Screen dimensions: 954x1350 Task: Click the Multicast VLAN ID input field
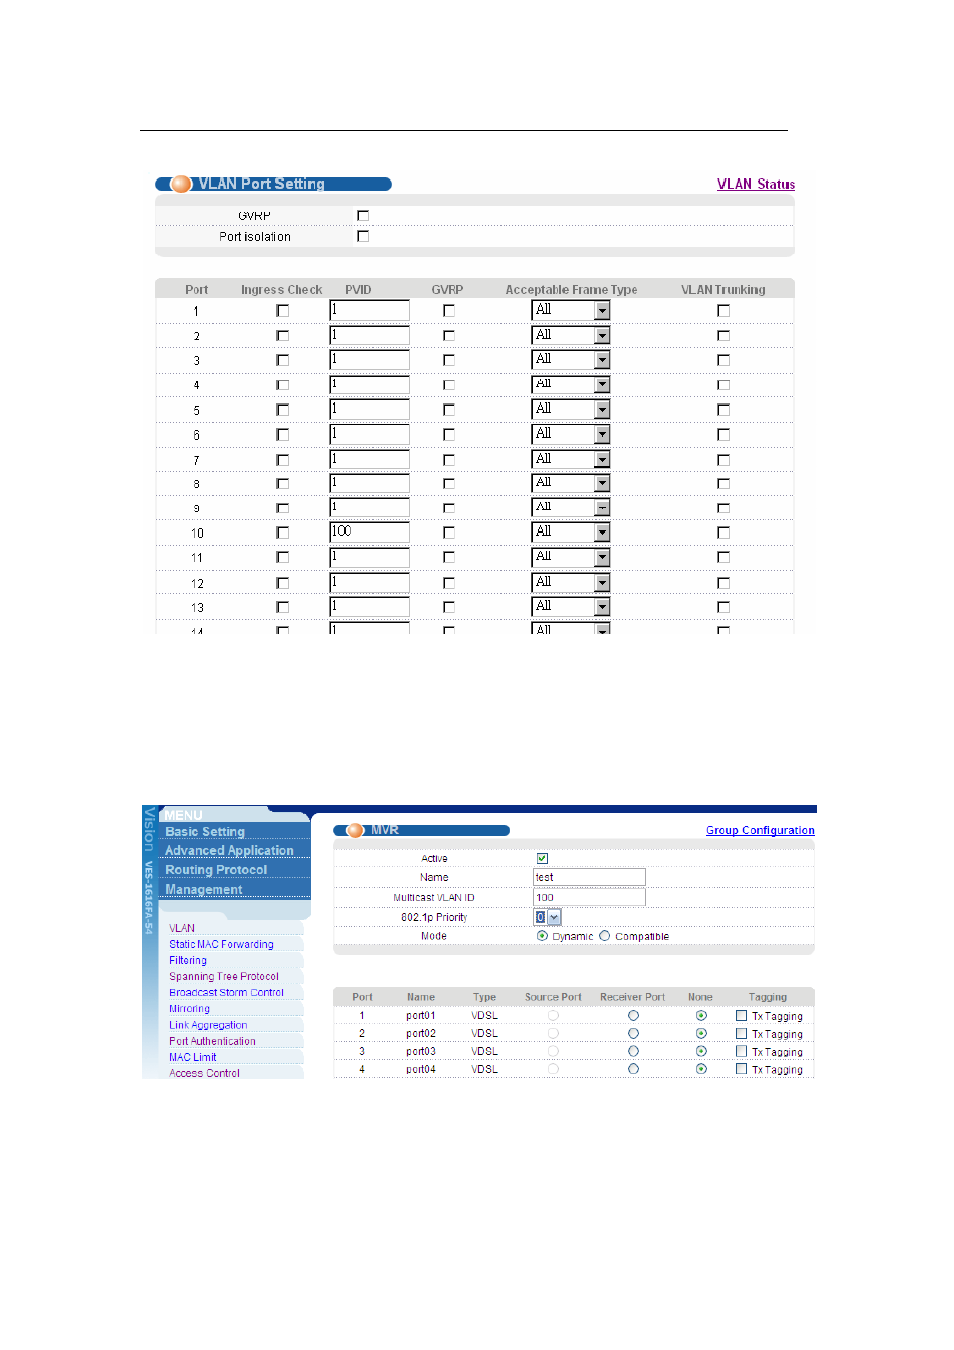[x=589, y=897]
